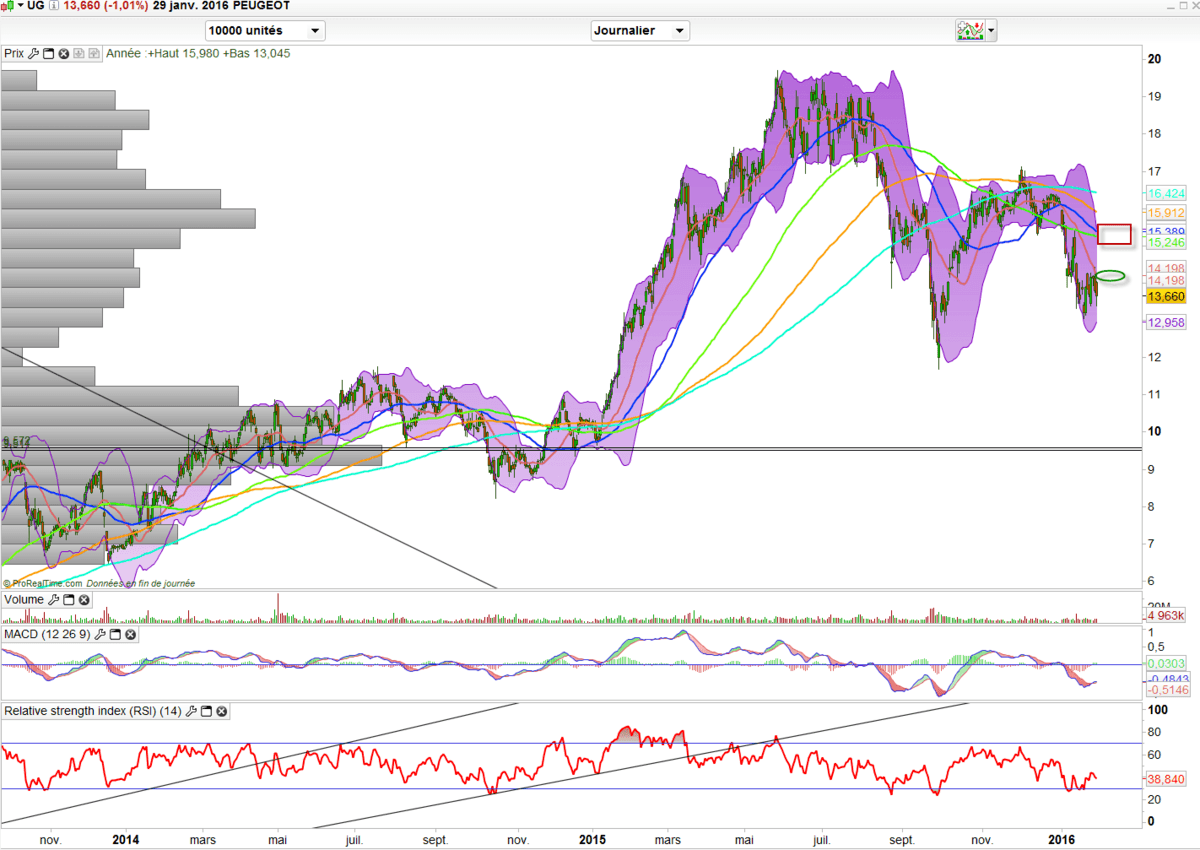Select the Relative strength index panel label
Screen dimensions: 1200x850
tap(92, 712)
